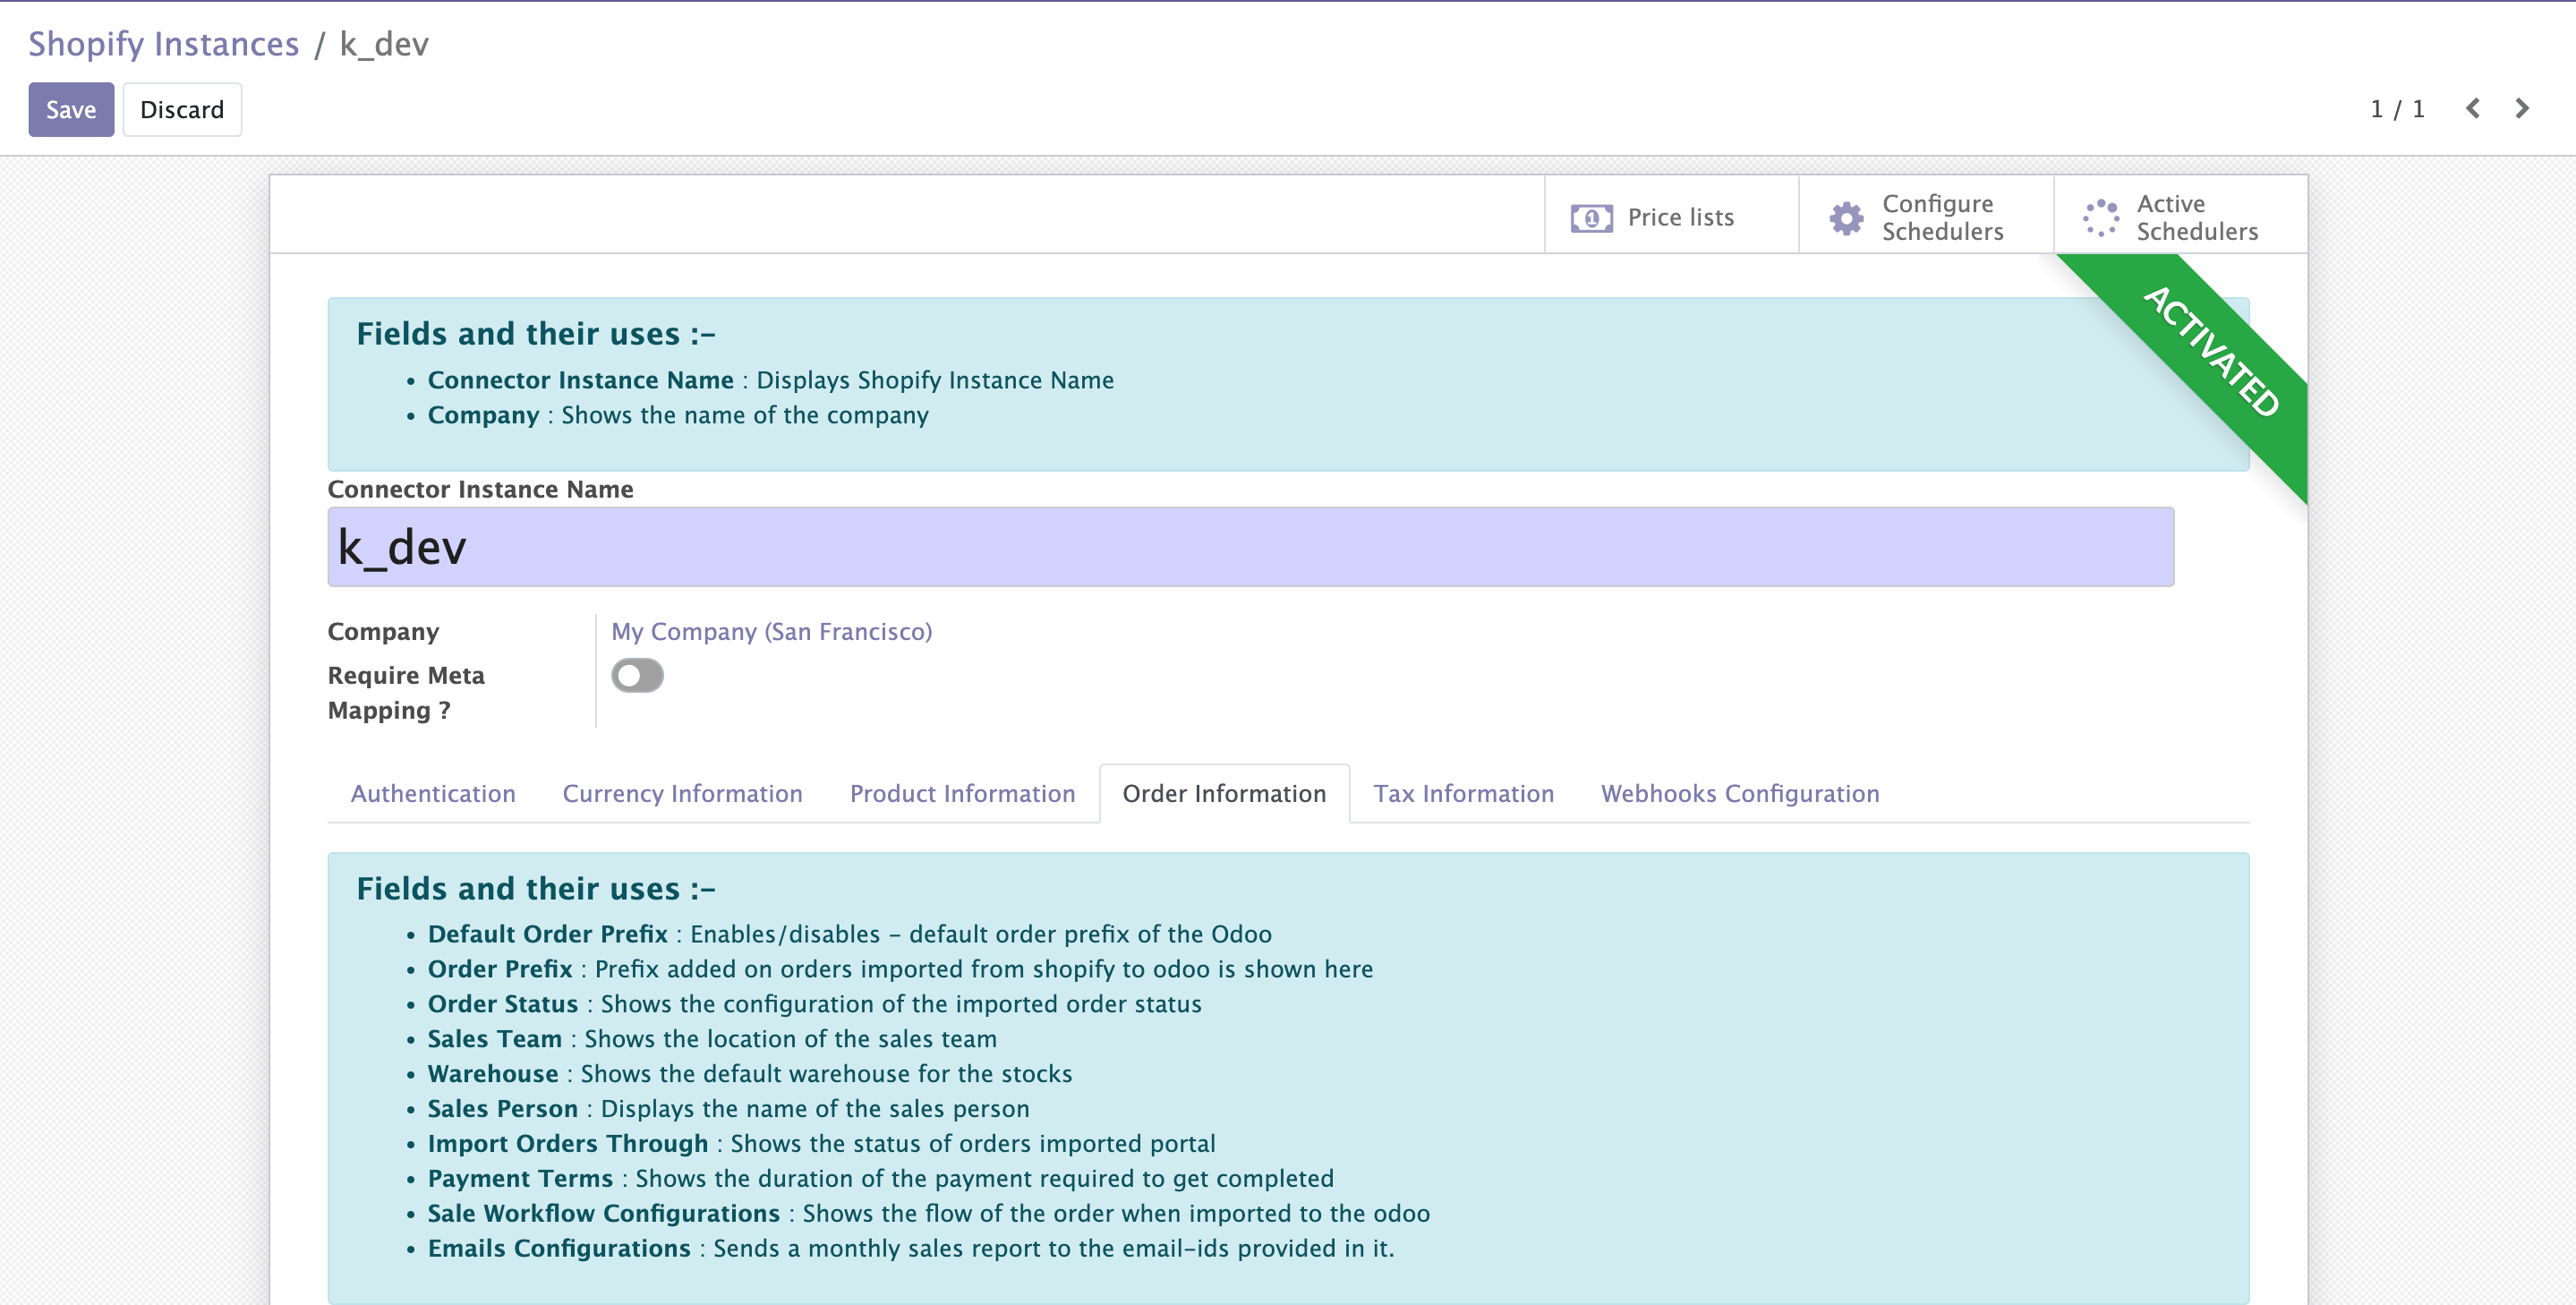Open Price lists stat button
This screenshot has height=1305, width=2576.
pos(1680,218)
